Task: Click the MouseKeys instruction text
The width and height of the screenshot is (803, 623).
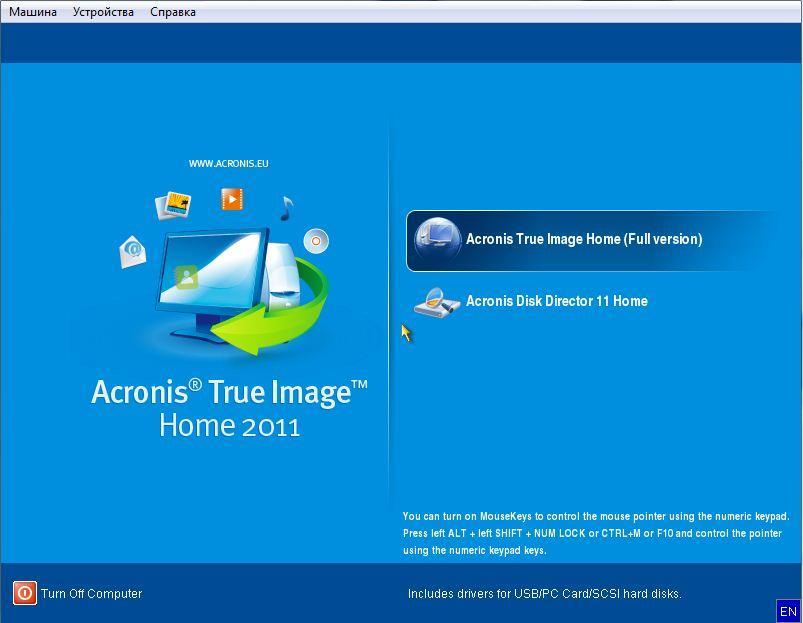Action: coord(596,533)
